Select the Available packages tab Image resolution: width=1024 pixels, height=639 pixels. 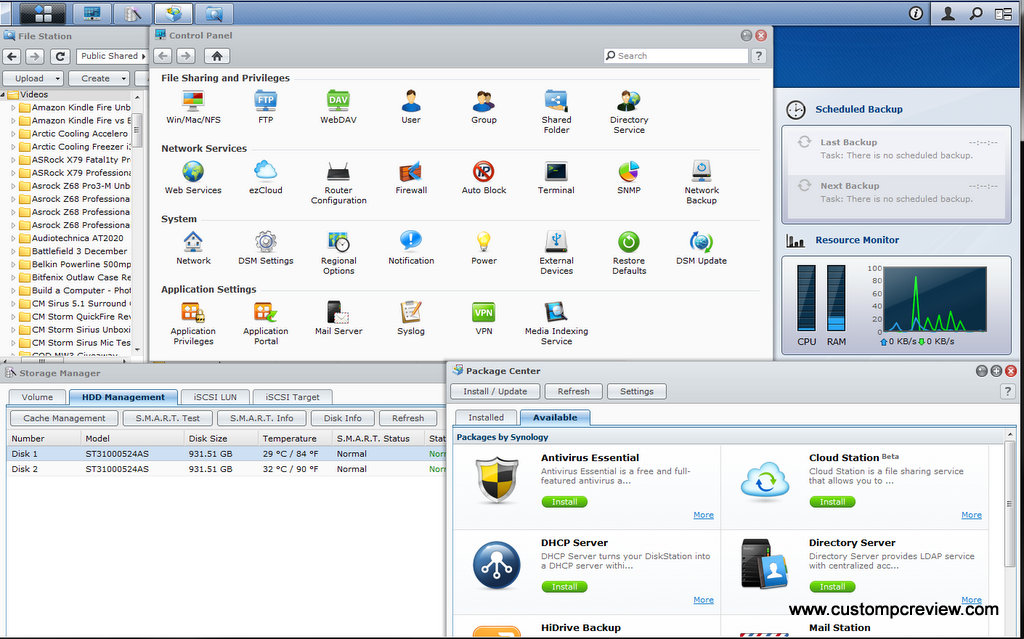(x=555, y=418)
